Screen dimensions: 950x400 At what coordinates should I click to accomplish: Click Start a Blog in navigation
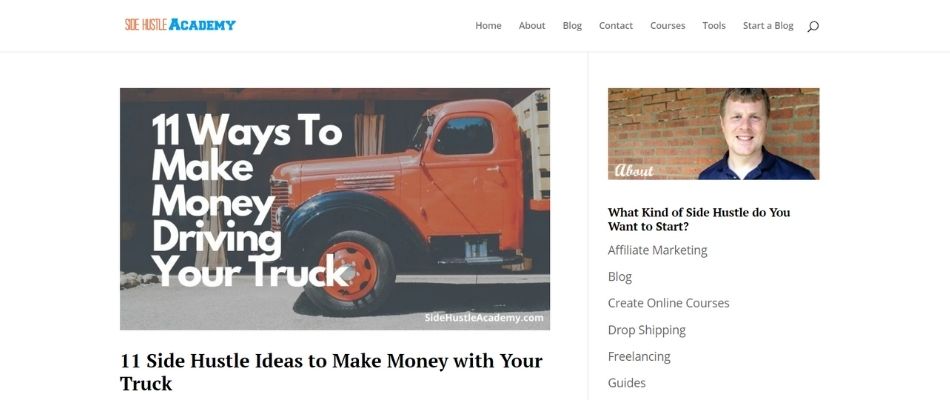click(x=768, y=25)
